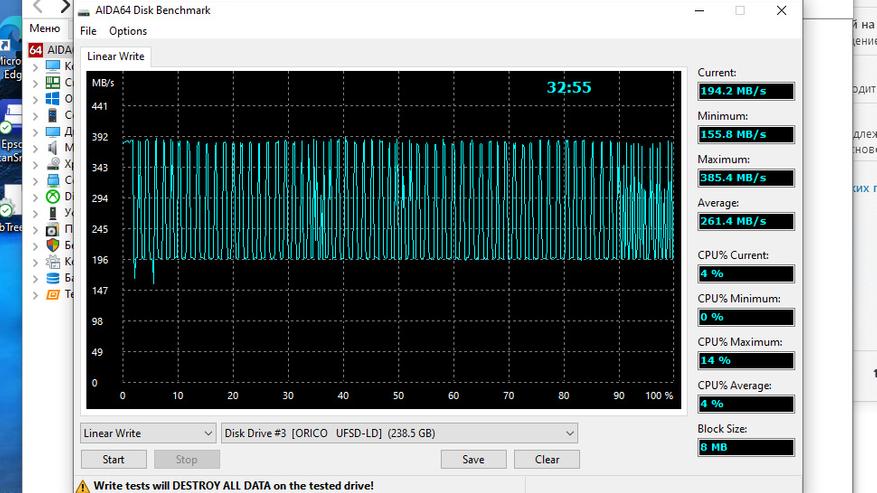Expand the Database node chevron

(36, 279)
